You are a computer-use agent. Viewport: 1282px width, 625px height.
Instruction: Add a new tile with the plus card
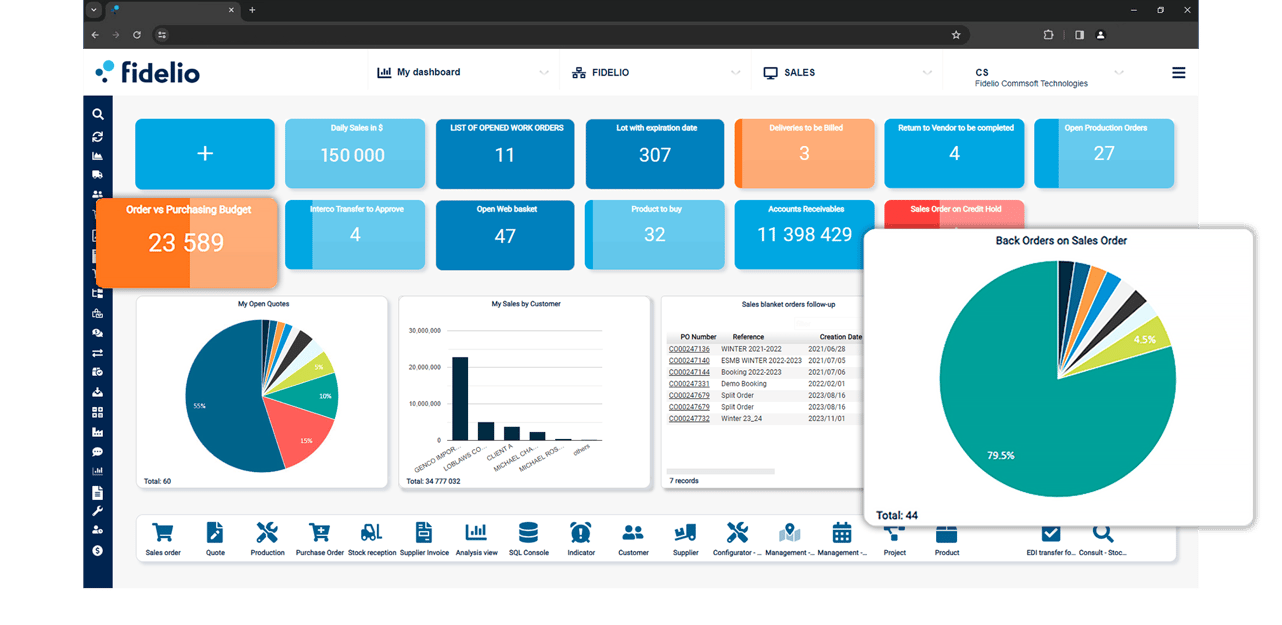click(x=205, y=154)
